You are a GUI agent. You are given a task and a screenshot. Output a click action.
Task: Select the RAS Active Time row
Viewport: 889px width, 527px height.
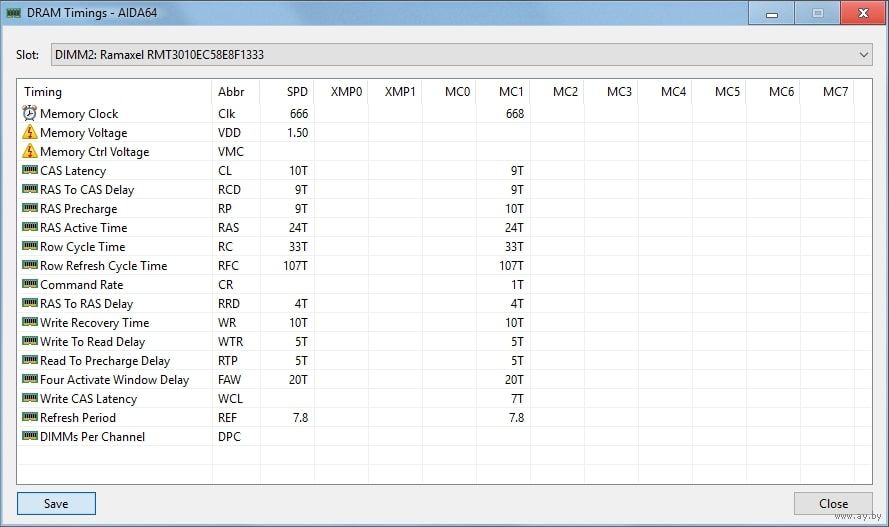click(84, 228)
